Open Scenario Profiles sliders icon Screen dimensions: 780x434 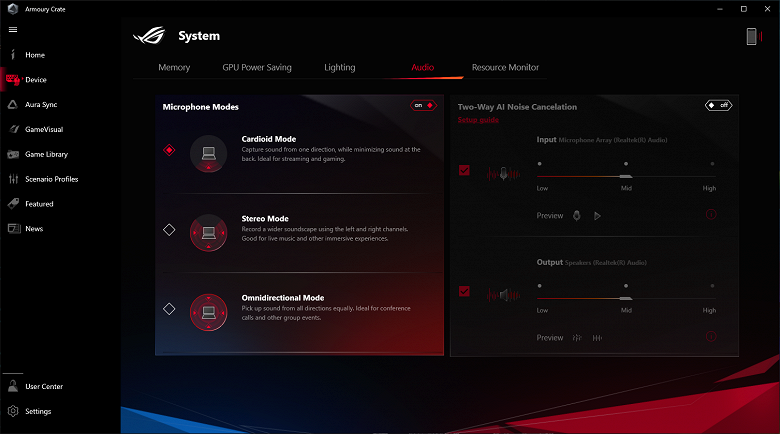tap(13, 179)
